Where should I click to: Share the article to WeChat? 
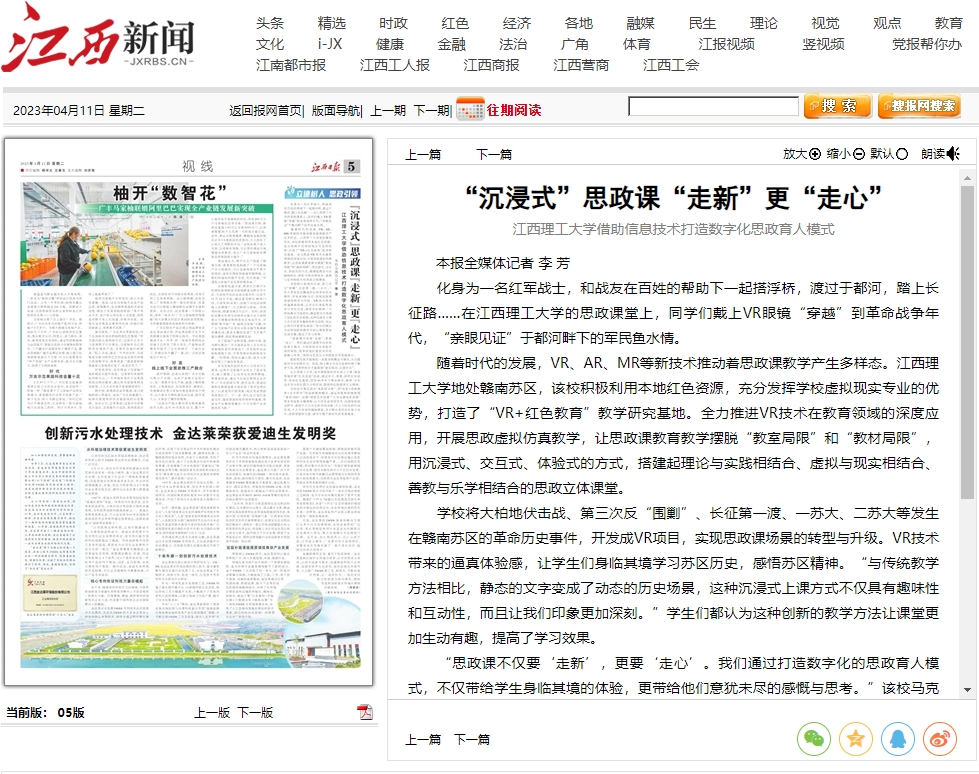click(814, 738)
